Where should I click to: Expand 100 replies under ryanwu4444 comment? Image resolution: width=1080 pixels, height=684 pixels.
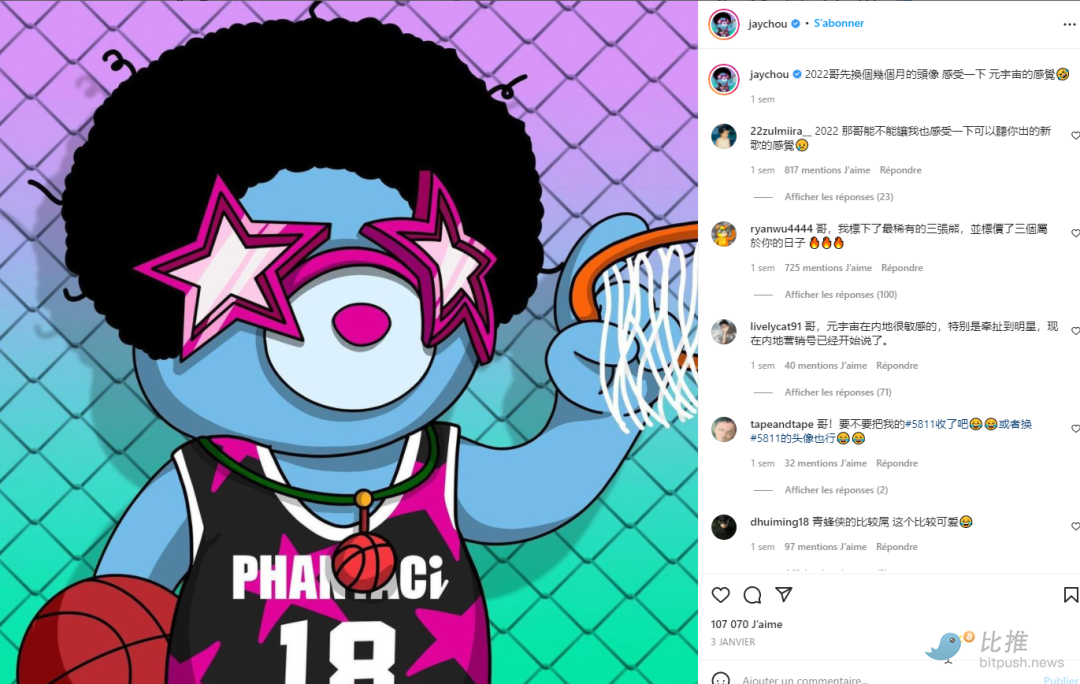pos(840,295)
